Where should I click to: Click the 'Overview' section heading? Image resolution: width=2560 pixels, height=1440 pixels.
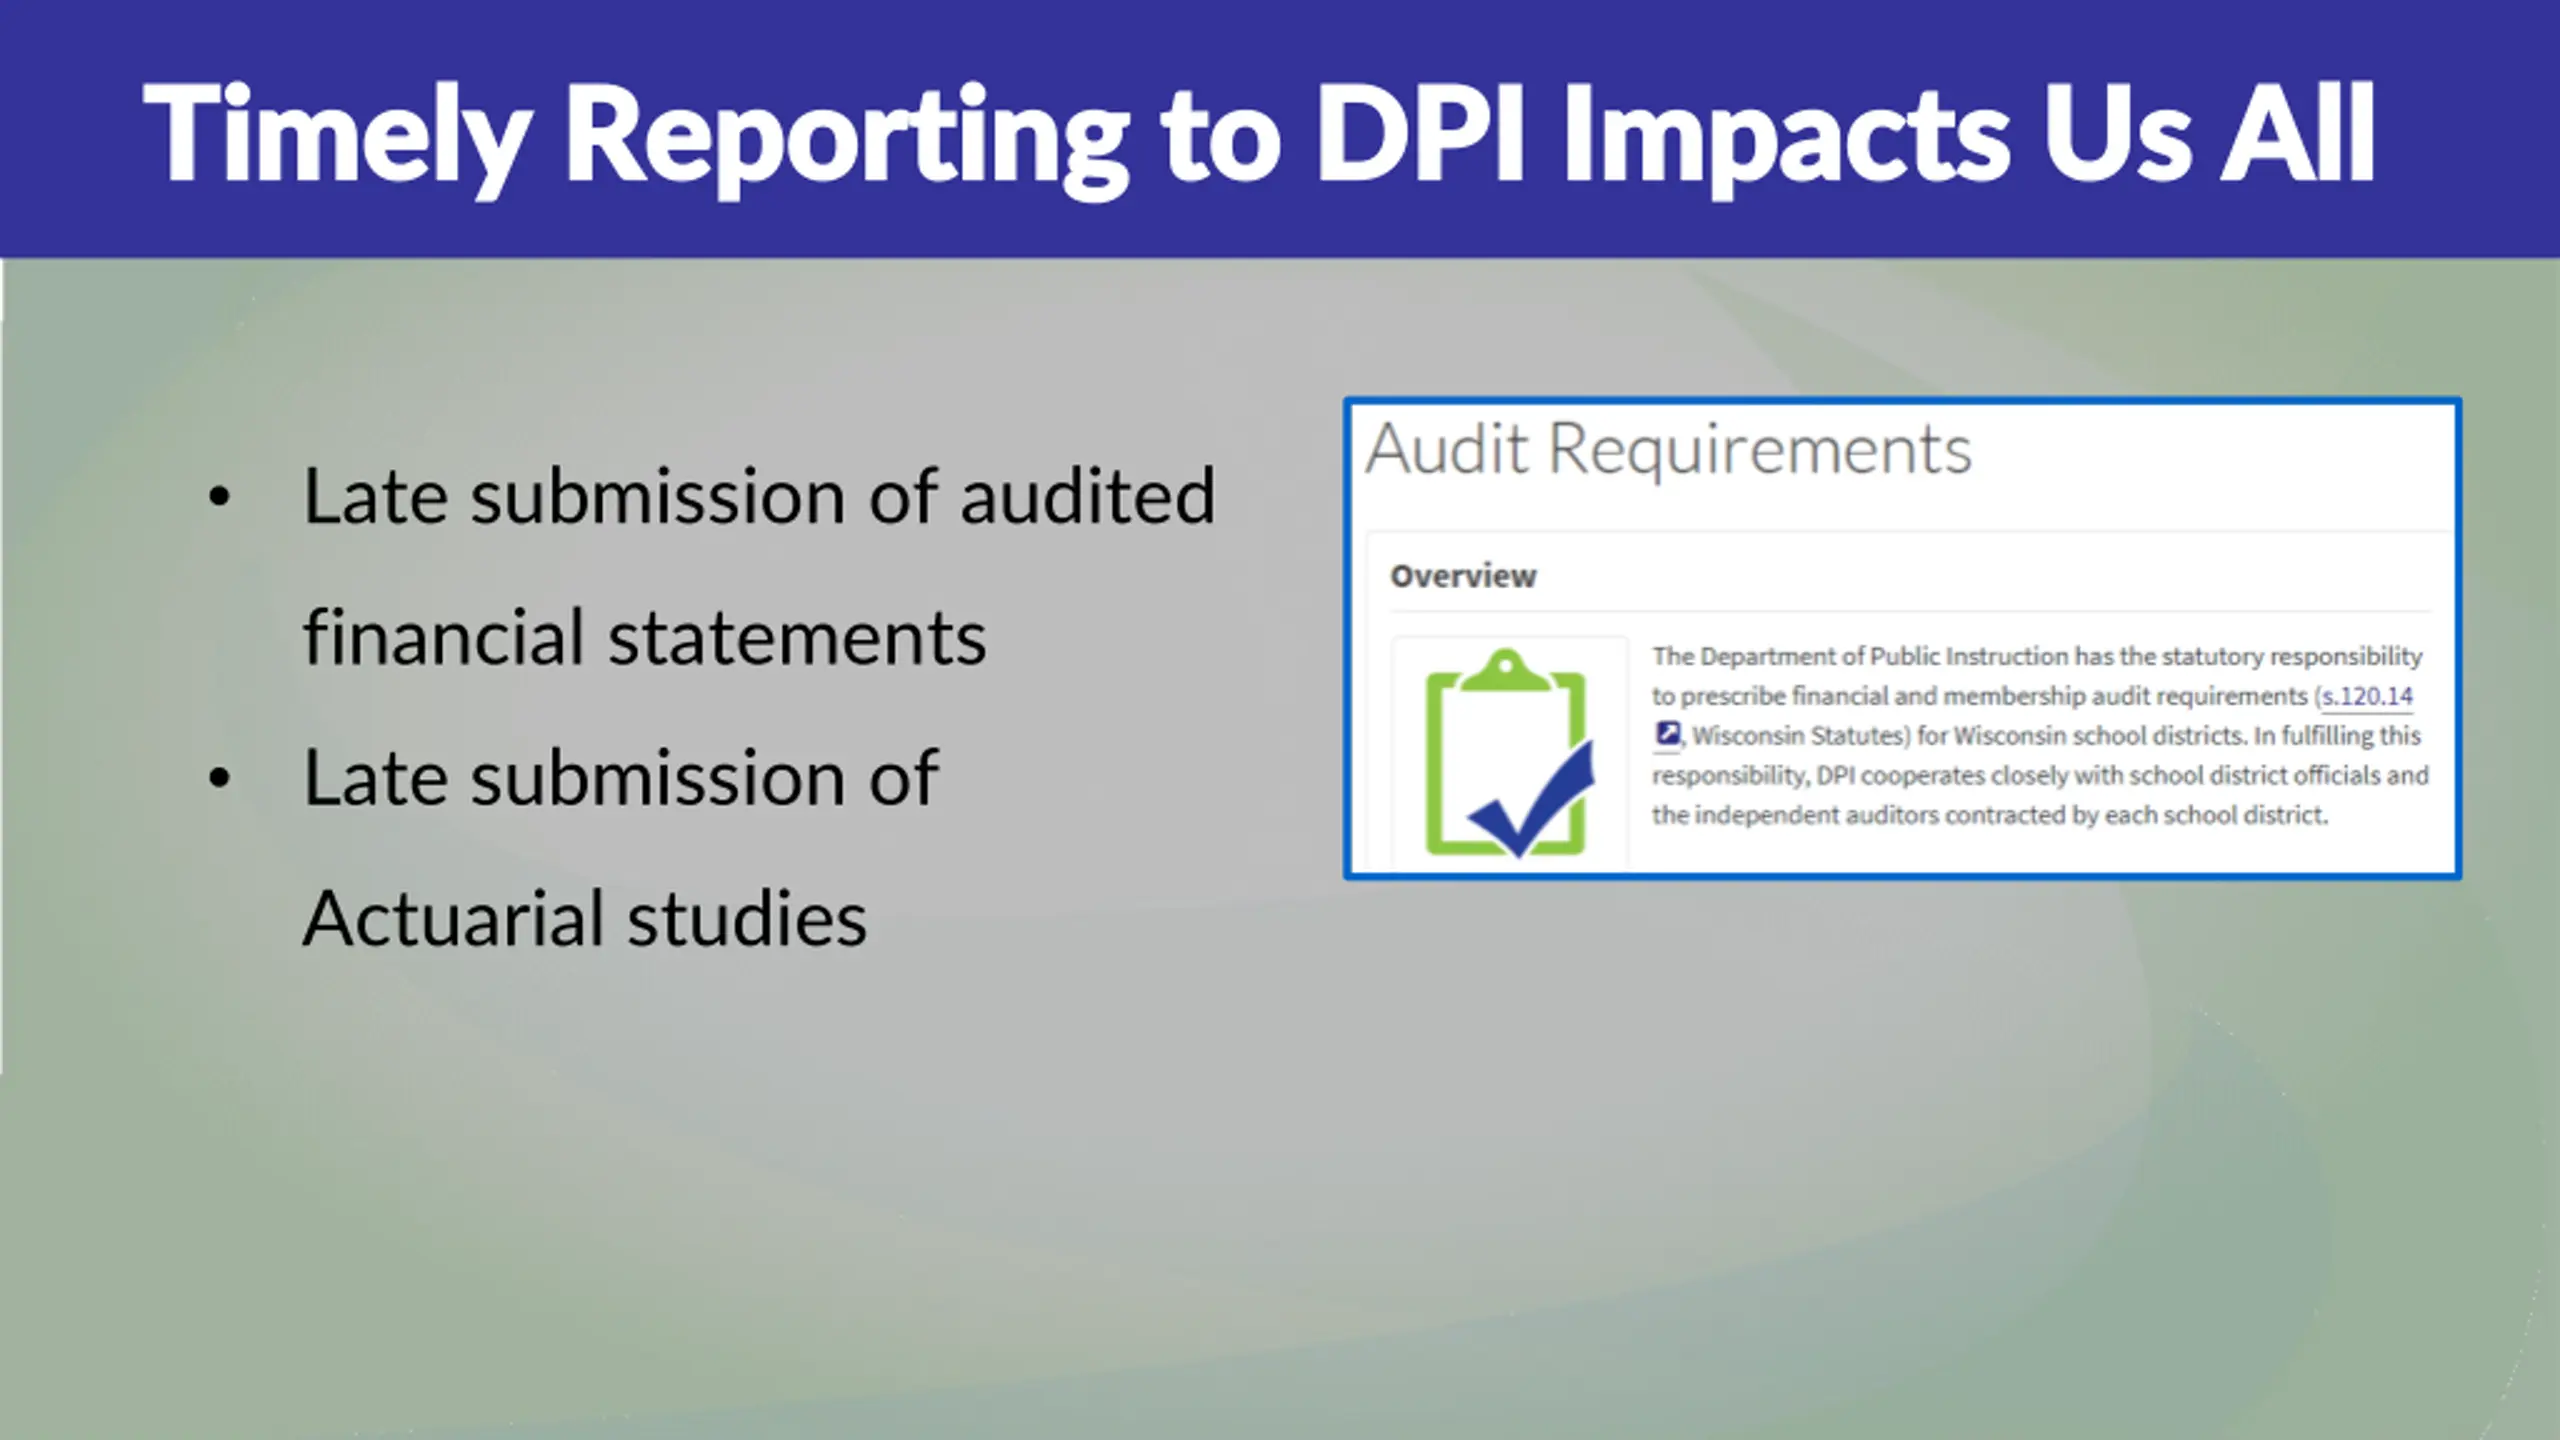point(1463,577)
